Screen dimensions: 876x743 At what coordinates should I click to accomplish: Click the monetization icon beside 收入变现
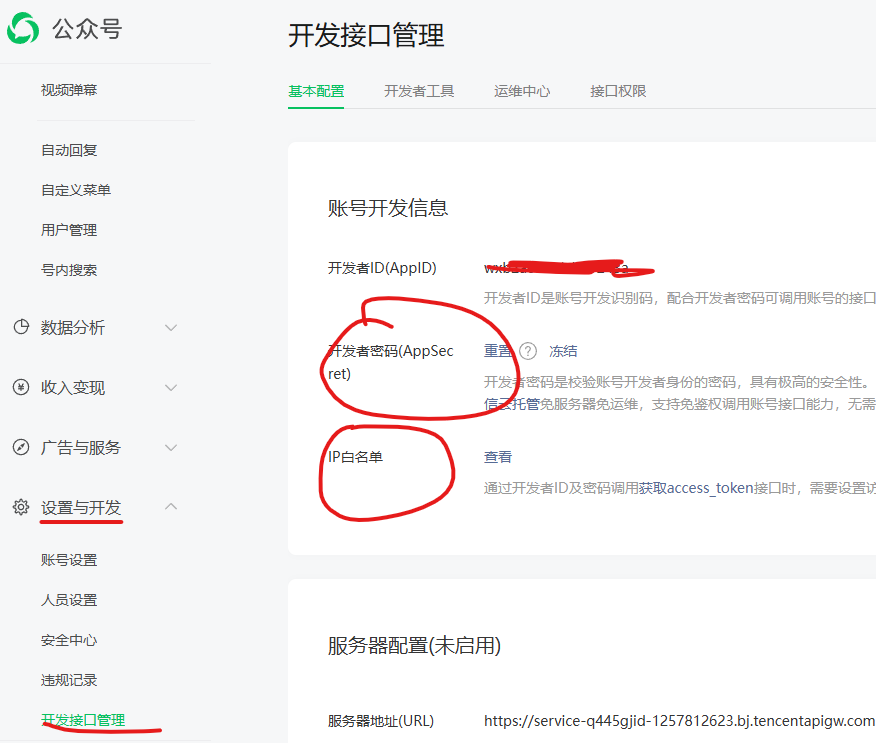(x=21, y=388)
